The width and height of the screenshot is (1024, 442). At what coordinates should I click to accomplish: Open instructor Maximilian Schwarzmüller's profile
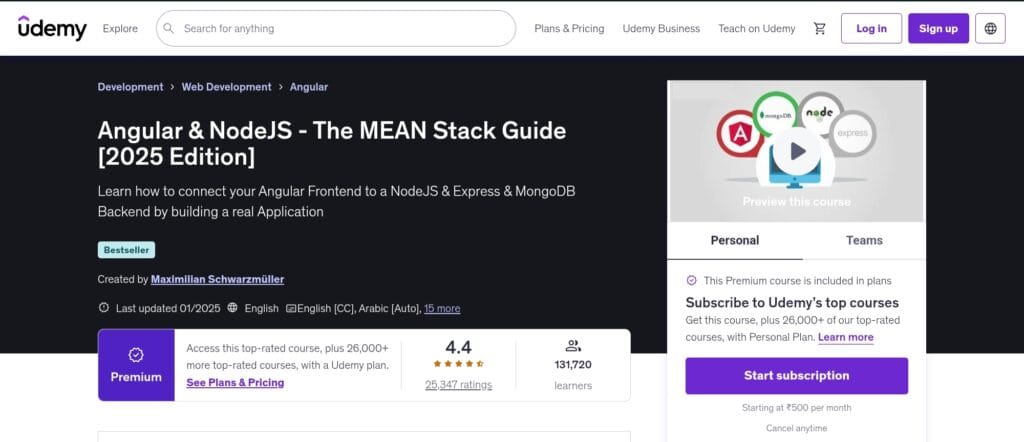point(217,279)
